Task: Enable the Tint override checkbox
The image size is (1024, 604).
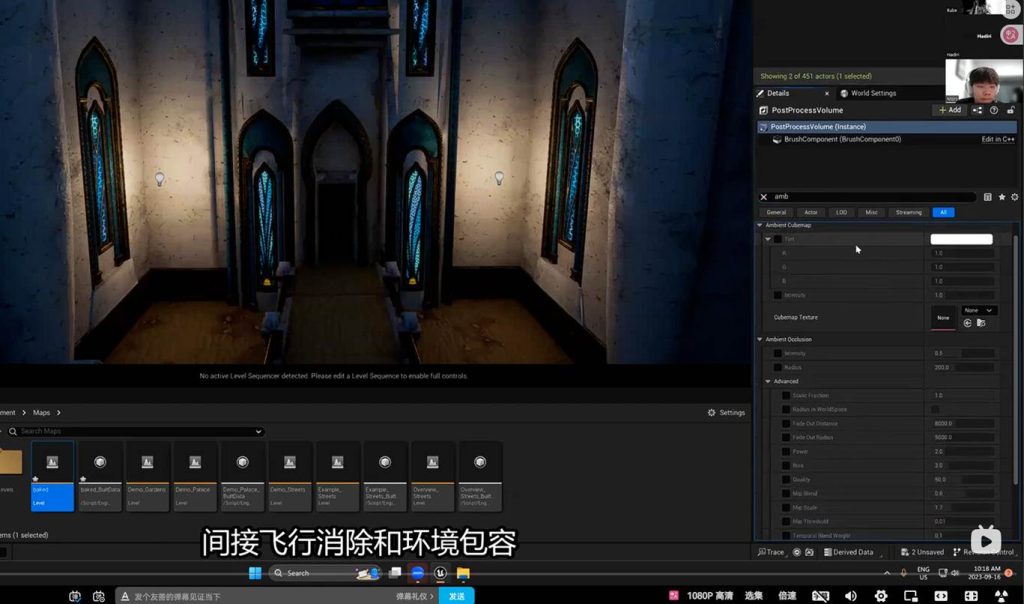Action: pyautogui.click(x=778, y=240)
